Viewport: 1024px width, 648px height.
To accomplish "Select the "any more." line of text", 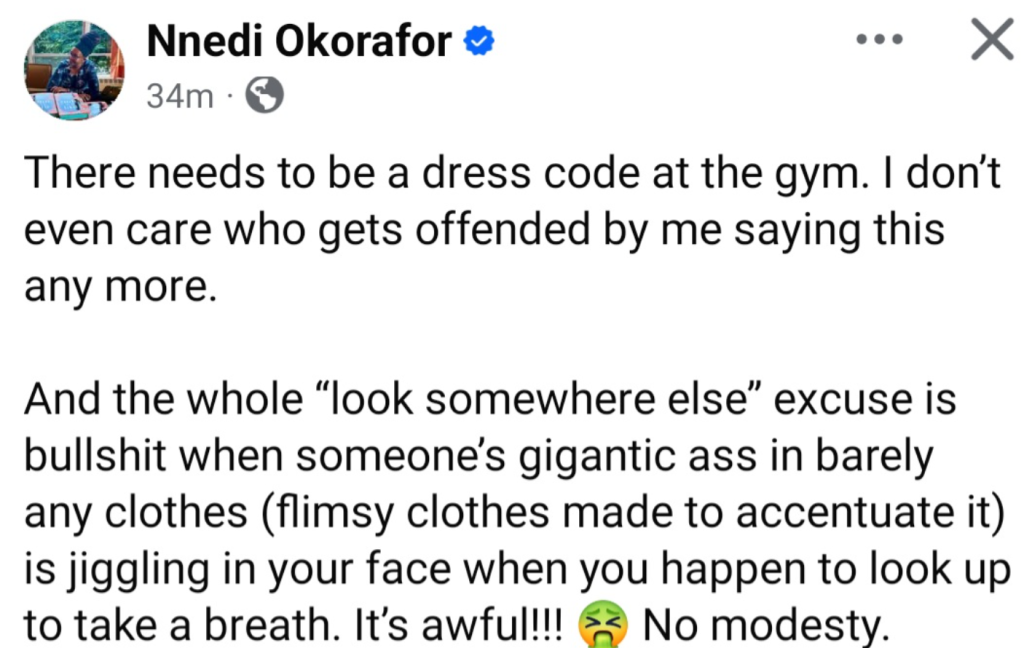I will [x=119, y=287].
